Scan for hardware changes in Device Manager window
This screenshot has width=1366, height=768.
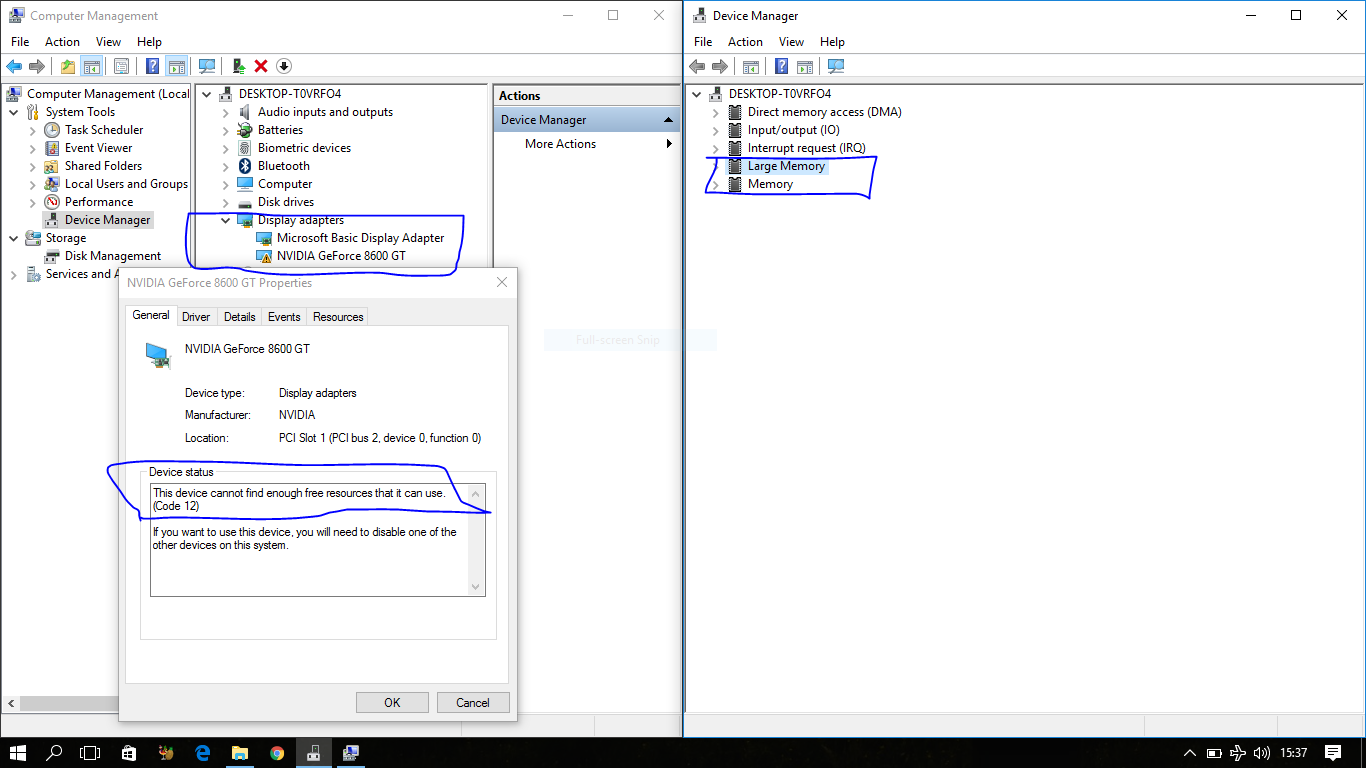click(x=836, y=66)
